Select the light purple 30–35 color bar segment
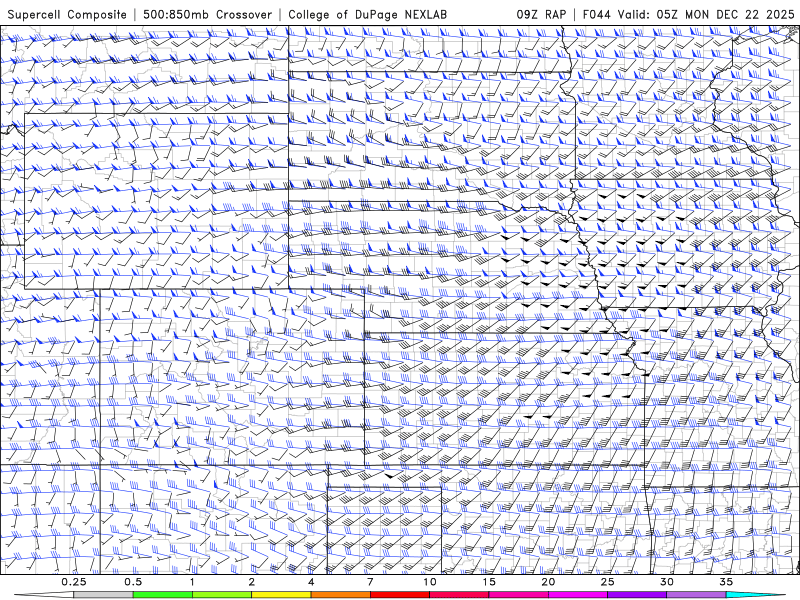Image resolution: width=800 pixels, height=600 pixels. [x=696, y=595]
